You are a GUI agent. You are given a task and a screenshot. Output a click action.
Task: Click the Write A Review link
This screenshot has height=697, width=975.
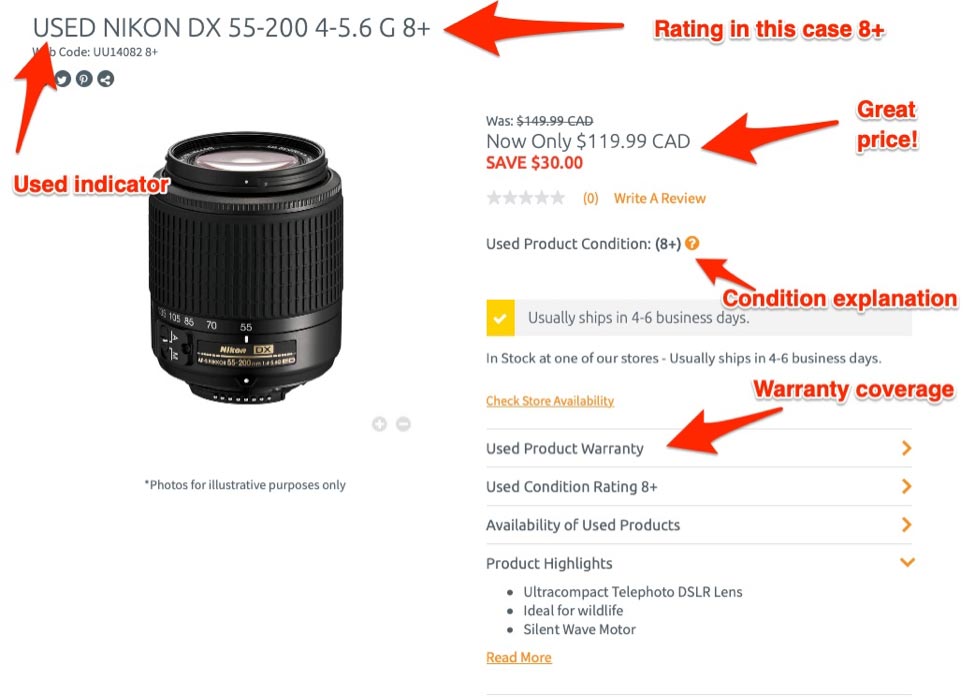click(659, 198)
